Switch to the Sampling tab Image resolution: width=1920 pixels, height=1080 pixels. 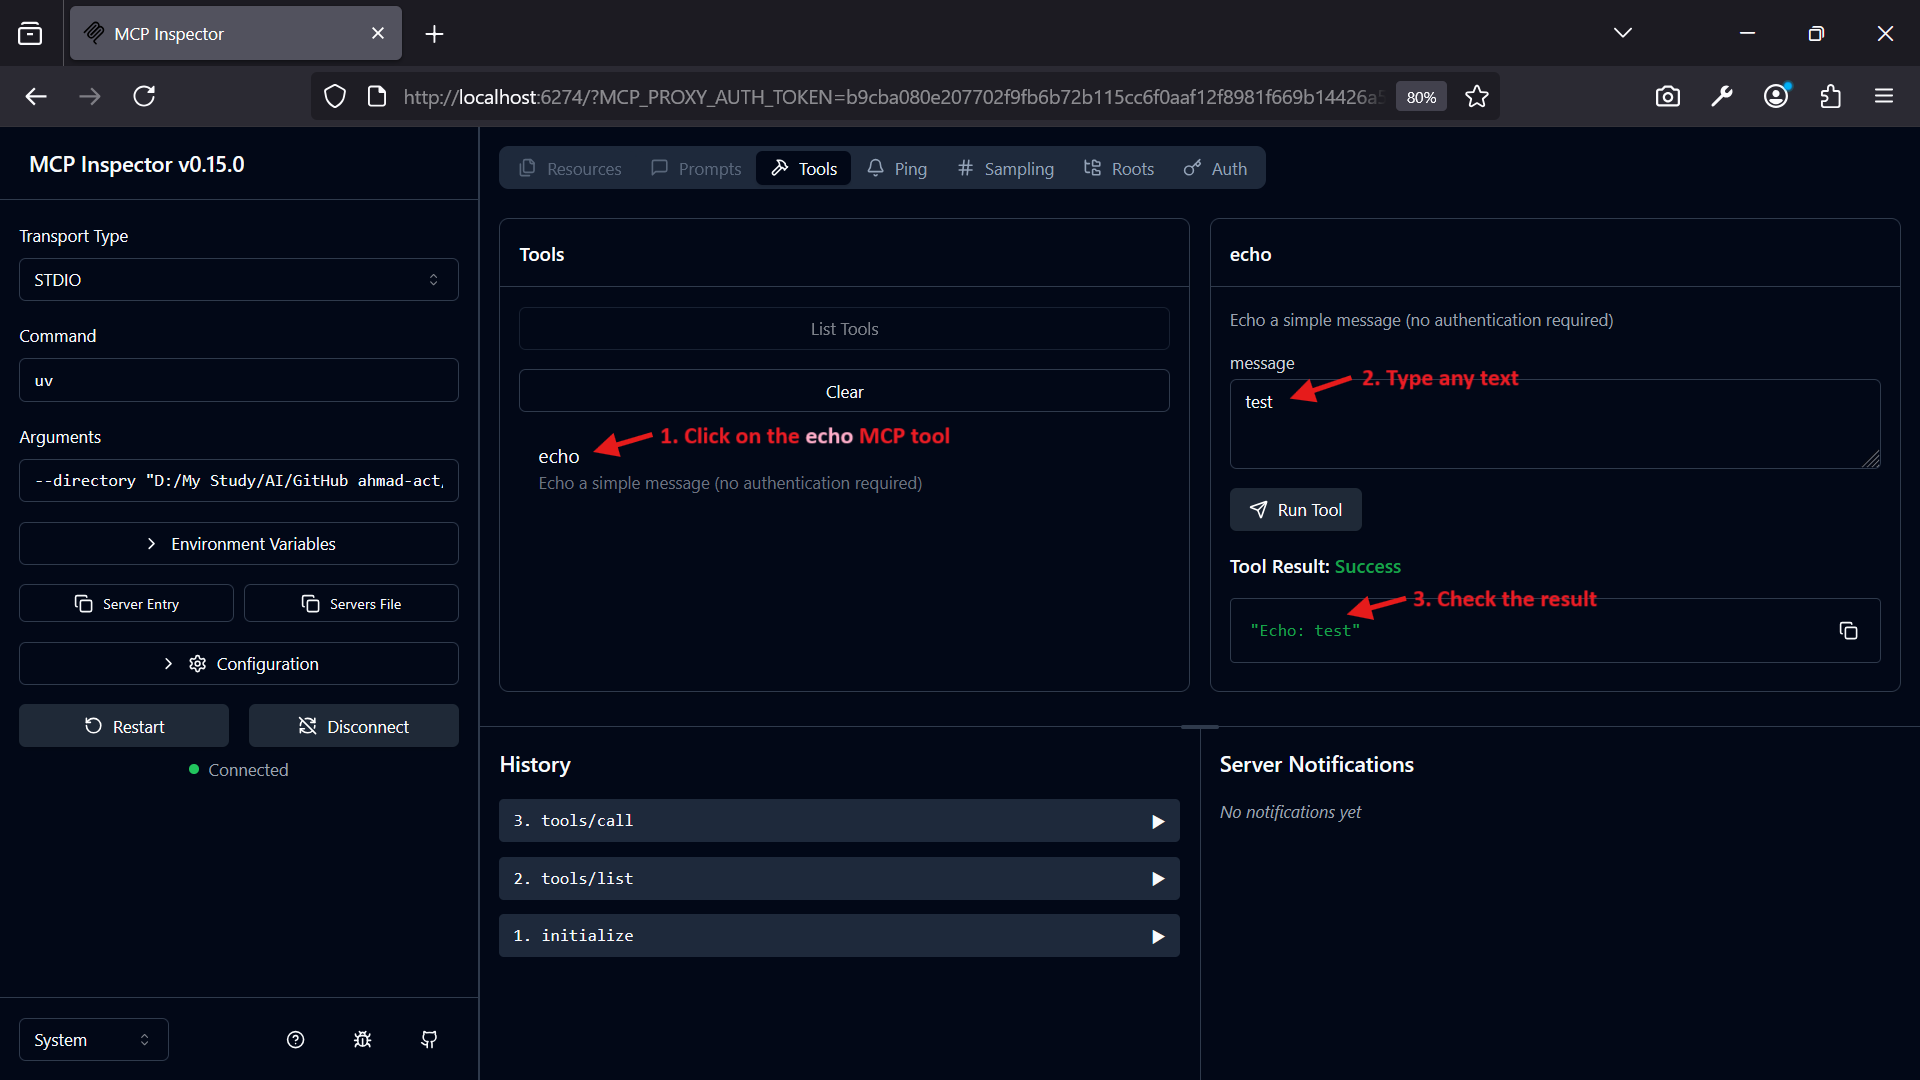[x=1006, y=168]
